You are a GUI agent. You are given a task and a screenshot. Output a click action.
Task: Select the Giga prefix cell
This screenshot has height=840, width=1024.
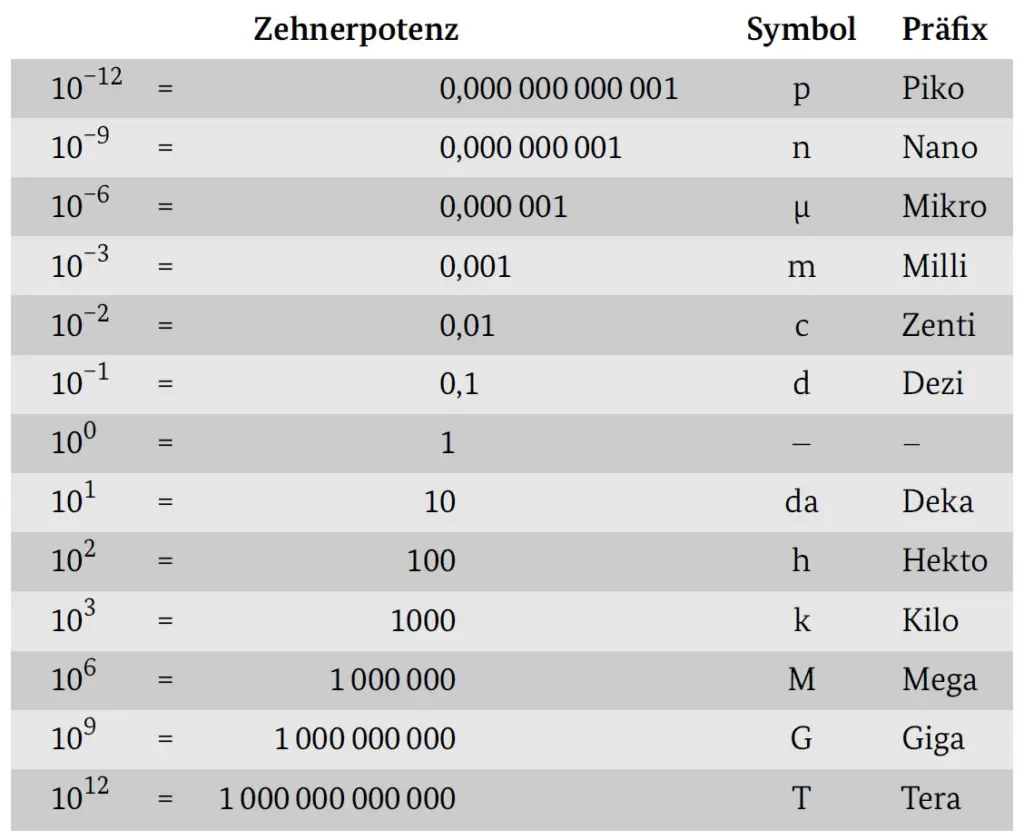933,739
